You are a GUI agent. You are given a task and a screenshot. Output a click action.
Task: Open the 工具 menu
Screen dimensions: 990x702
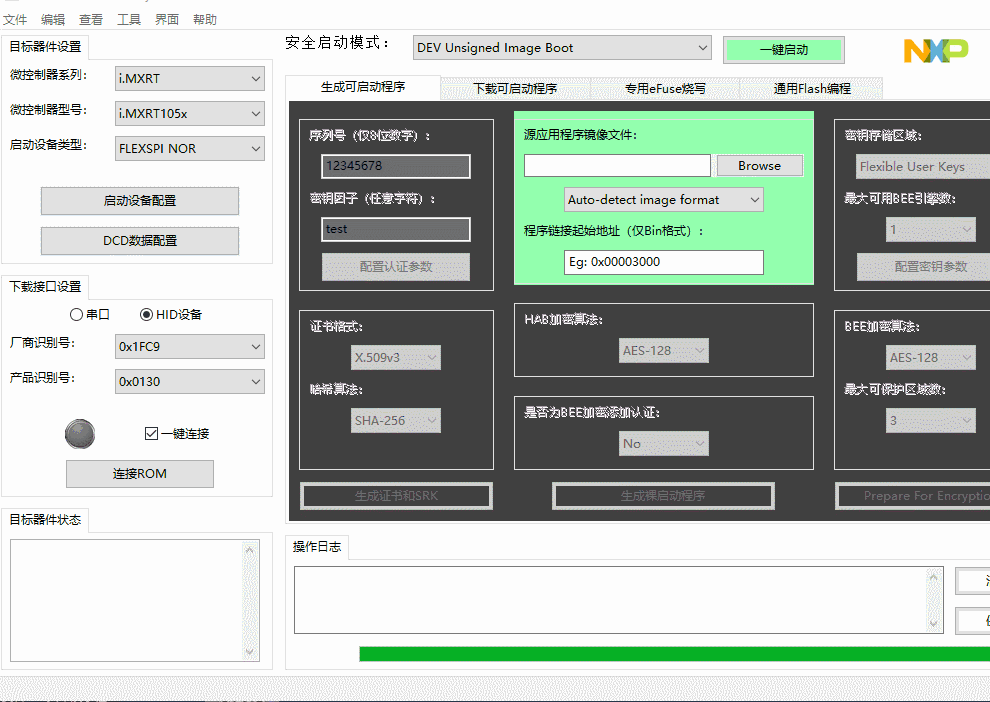129,20
